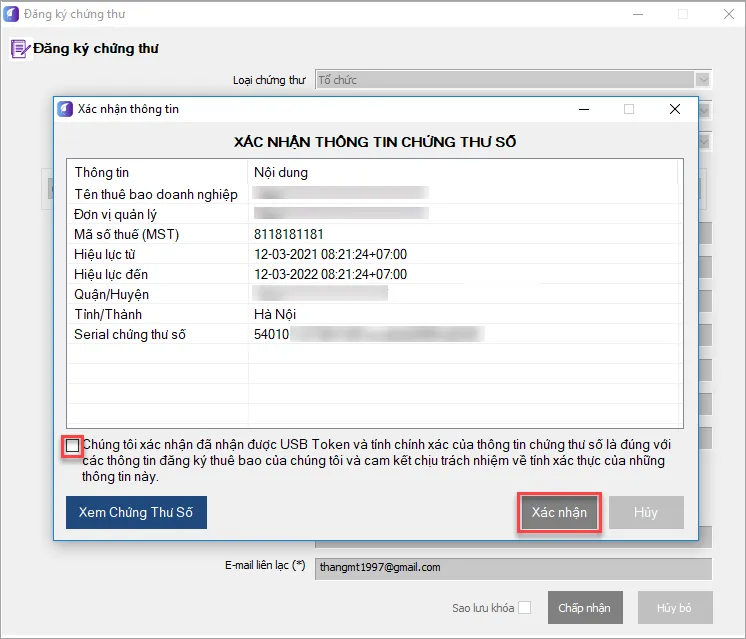This screenshot has width=746, height=639.
Task: Click the Thông tin column header
Action: [101, 172]
